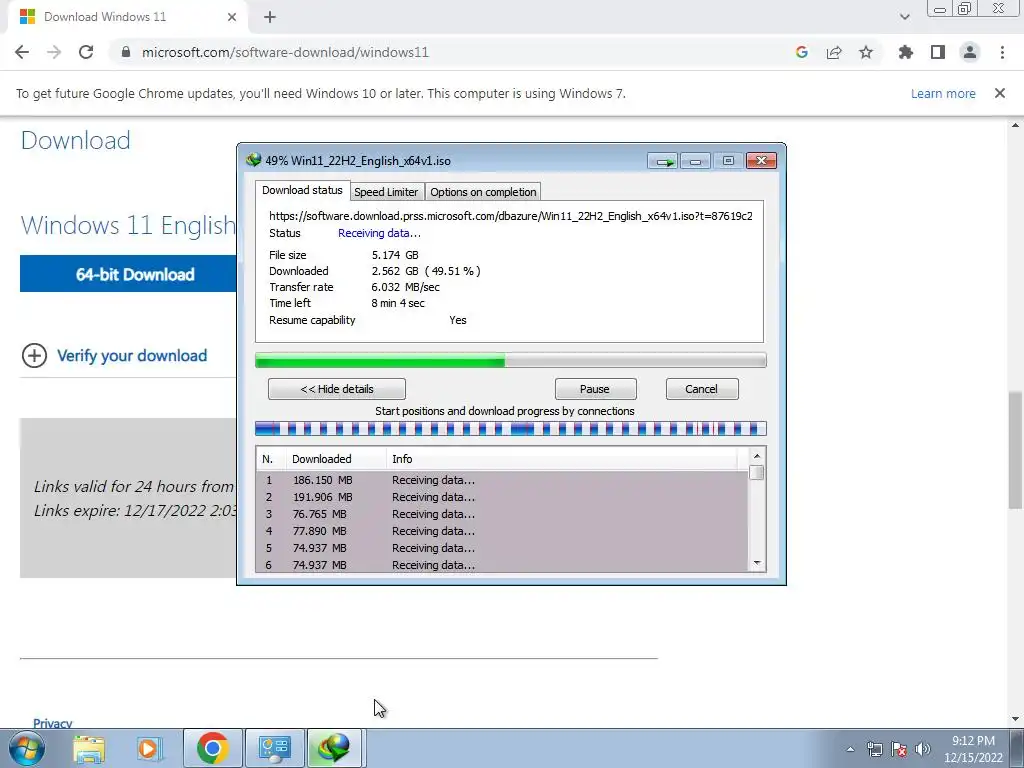Image resolution: width=1024 pixels, height=768 pixels.
Task: Expand Verify your download section
Action: pyautogui.click(x=115, y=356)
